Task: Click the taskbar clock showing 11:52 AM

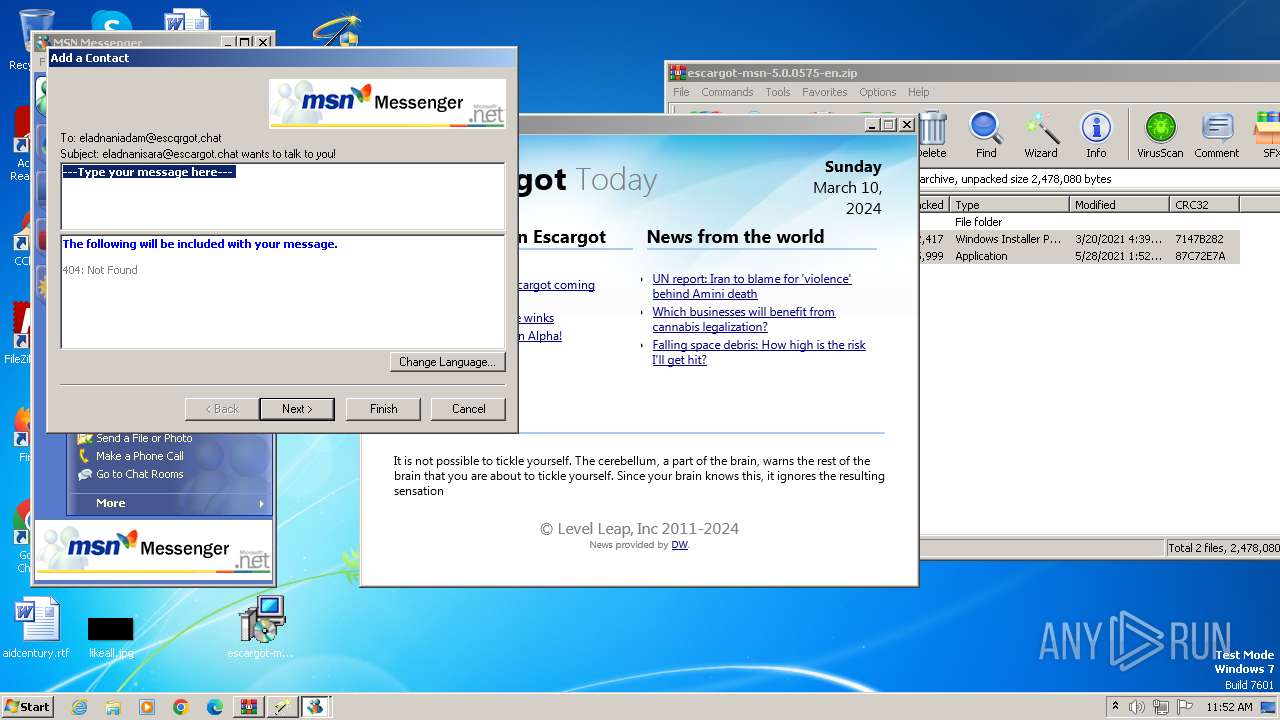Action: [x=1229, y=707]
